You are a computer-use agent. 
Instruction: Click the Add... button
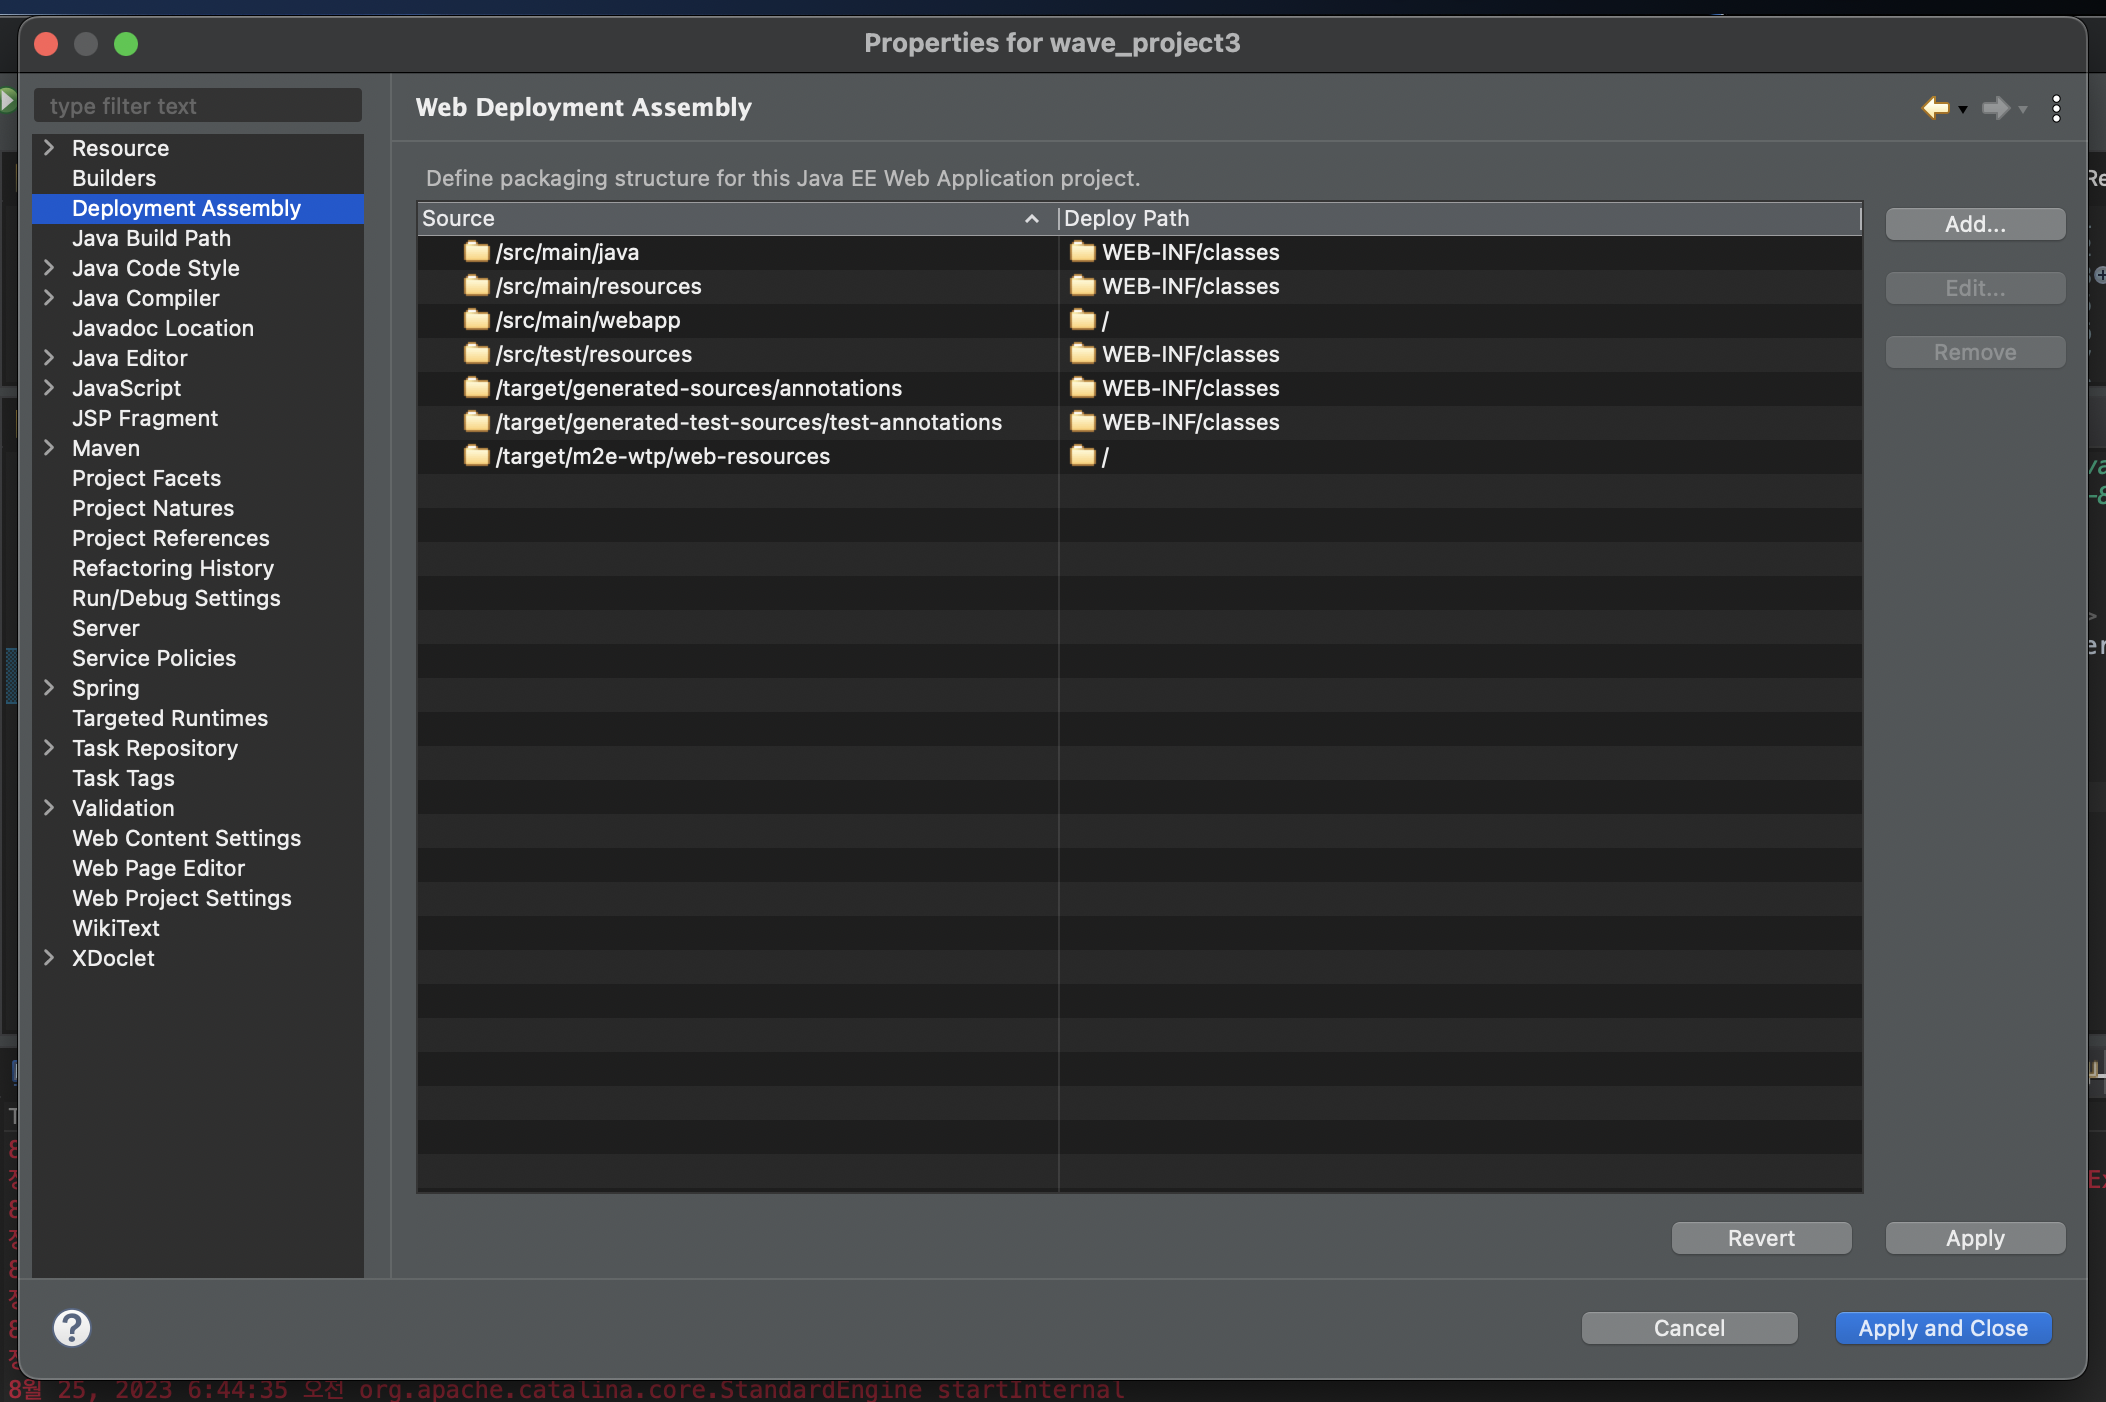(x=1974, y=224)
